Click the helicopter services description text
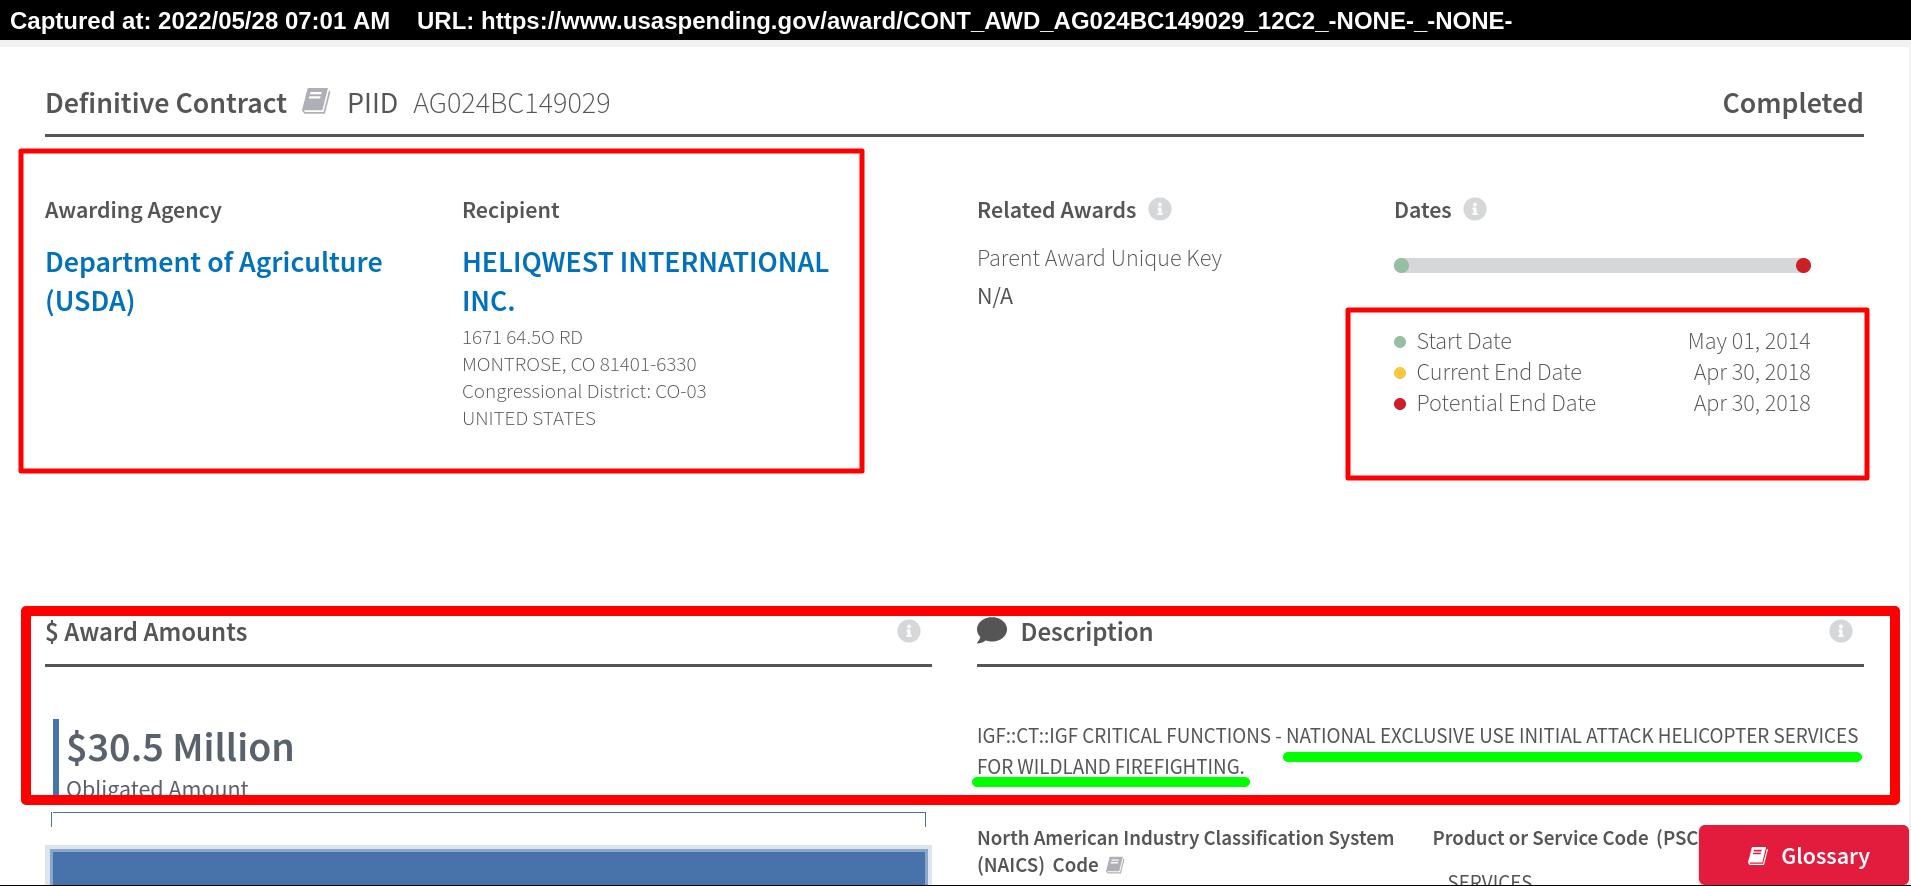This screenshot has width=1911, height=886. click(x=1417, y=751)
